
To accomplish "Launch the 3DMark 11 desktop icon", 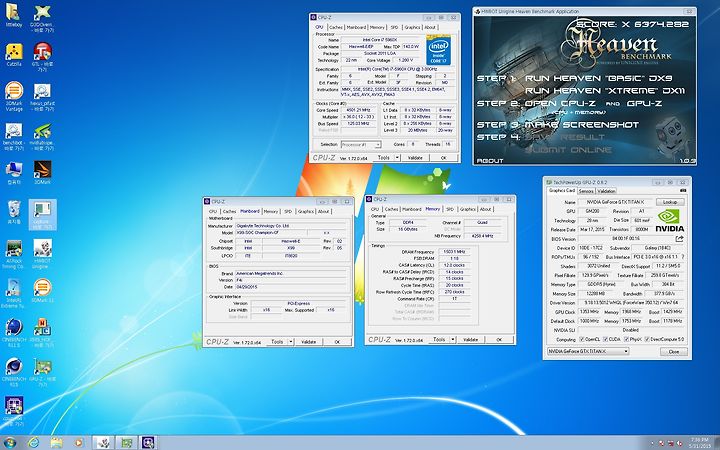I will pyautogui.click(x=42, y=291).
